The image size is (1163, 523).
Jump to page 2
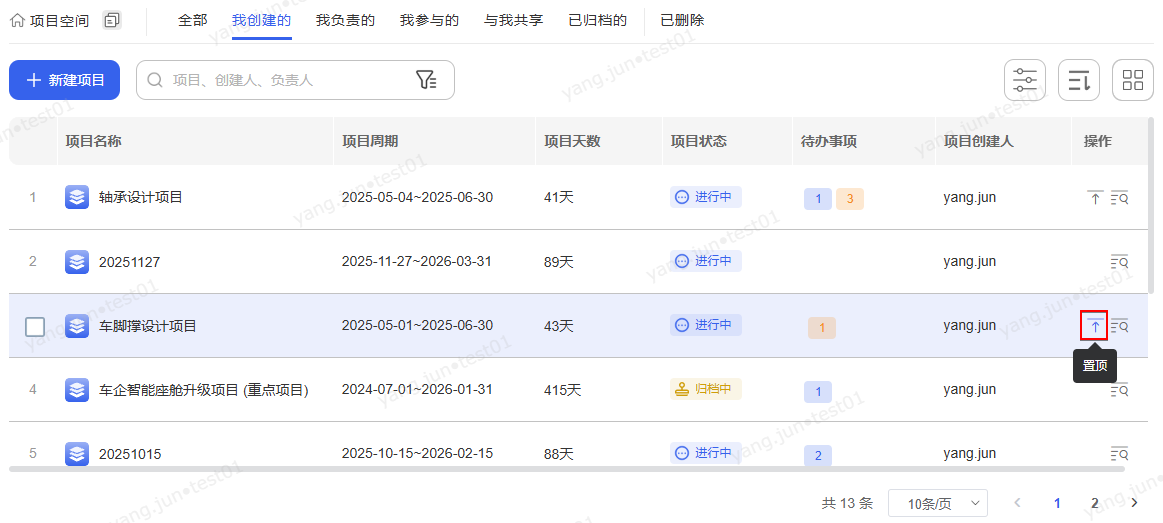(x=1095, y=503)
